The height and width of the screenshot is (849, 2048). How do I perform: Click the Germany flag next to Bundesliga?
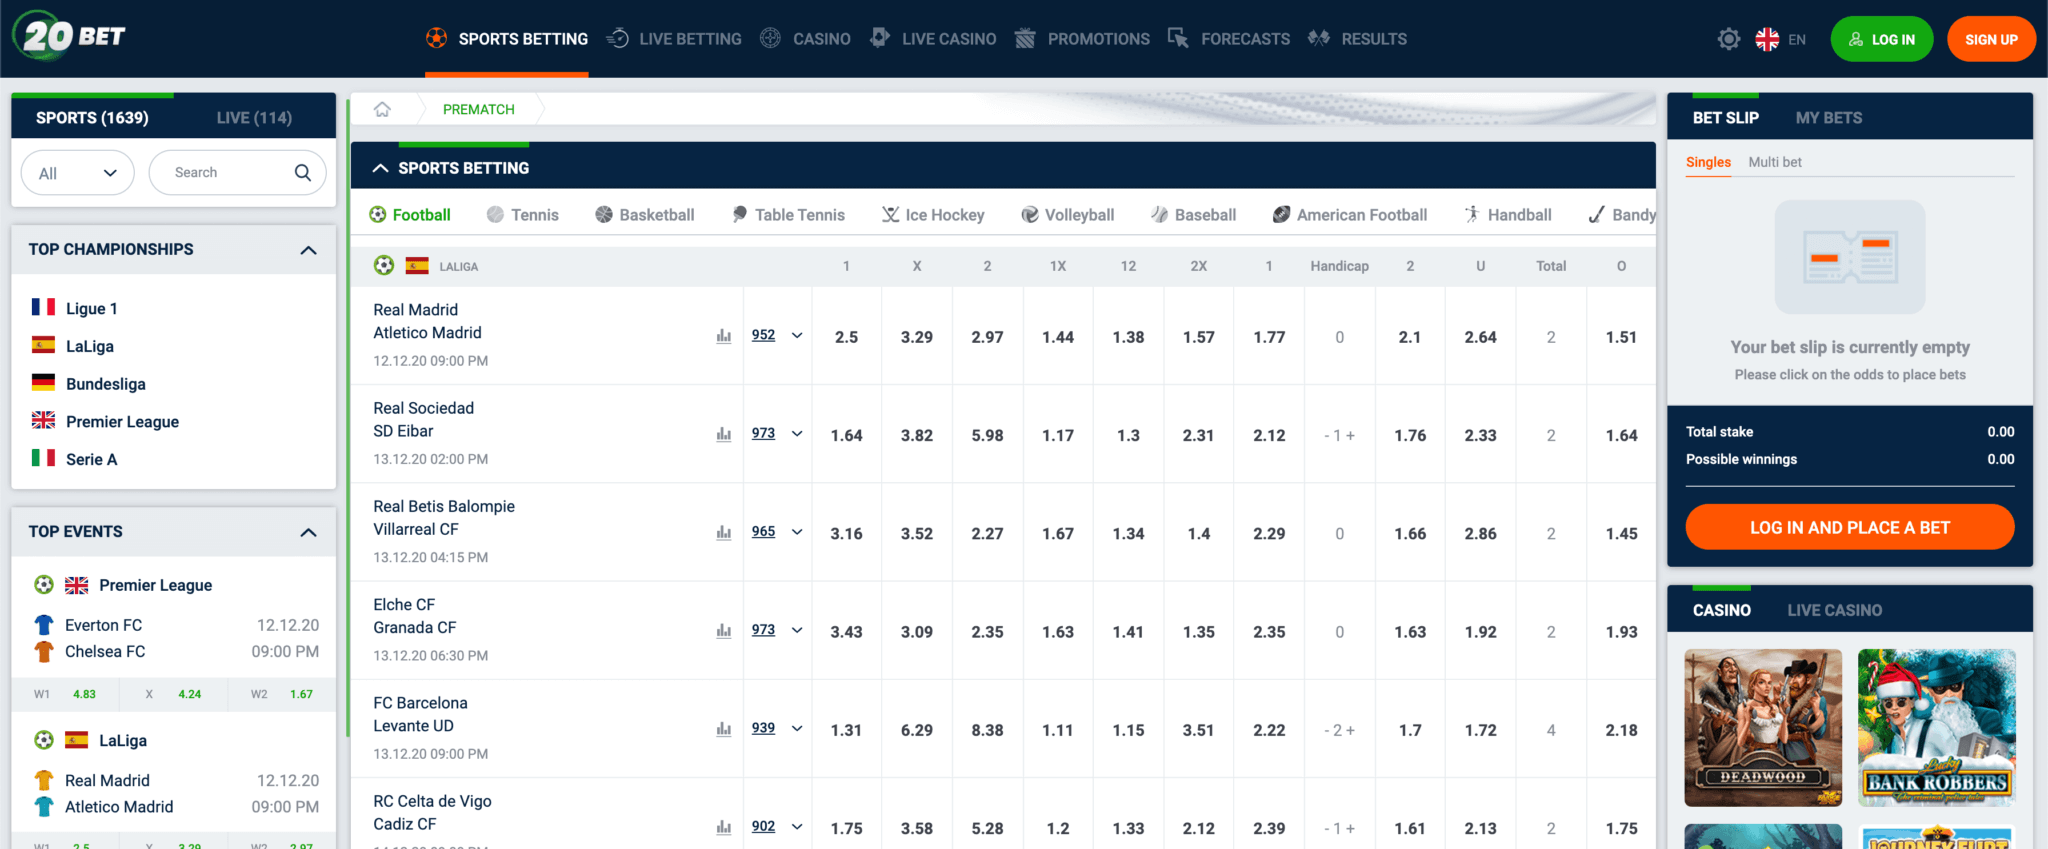pos(43,382)
